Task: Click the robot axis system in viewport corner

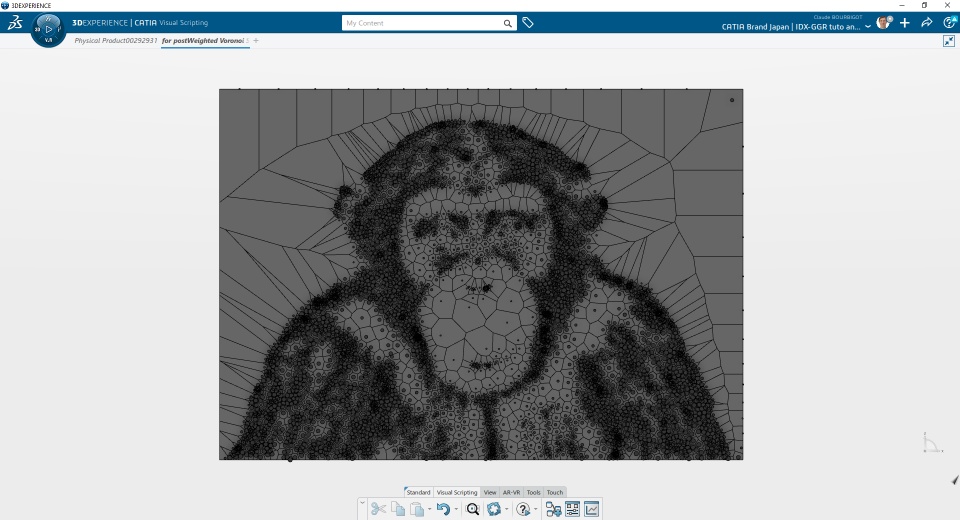Action: [932, 443]
